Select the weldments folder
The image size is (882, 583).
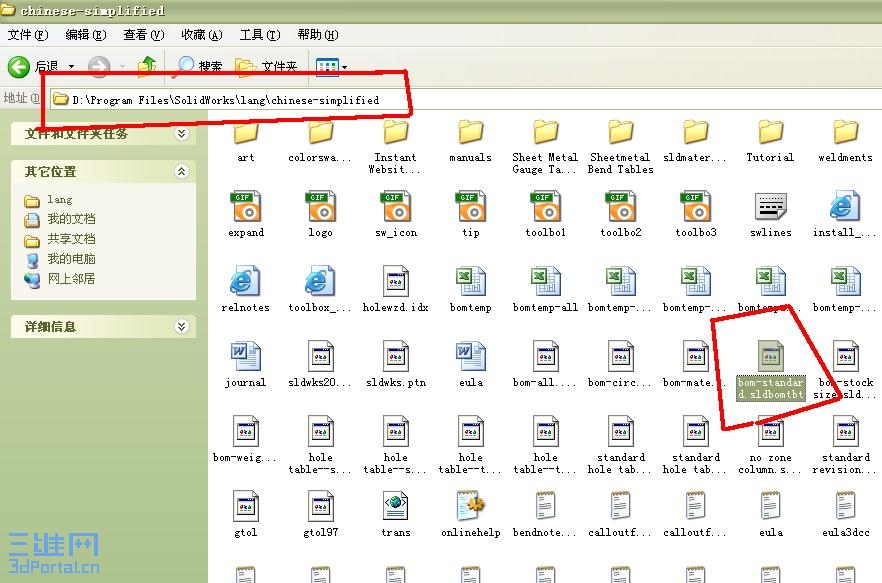pos(845,141)
